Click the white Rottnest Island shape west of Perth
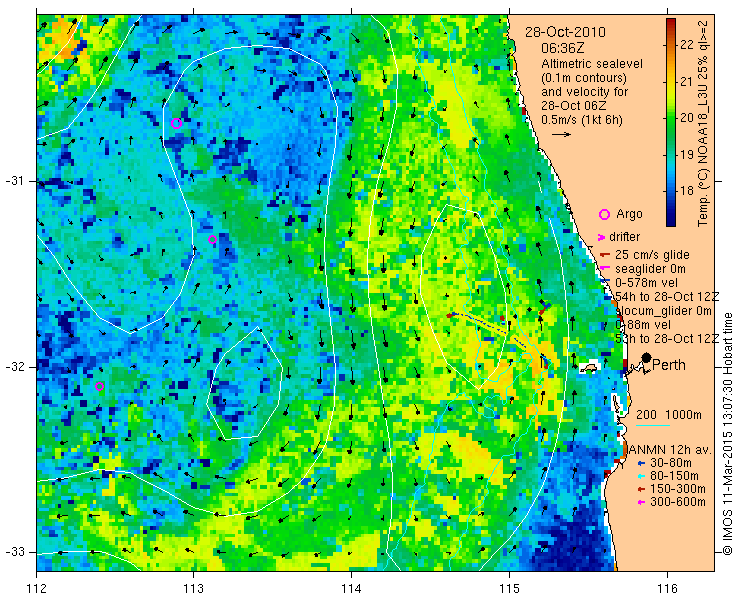740x600 pixels. tap(589, 367)
